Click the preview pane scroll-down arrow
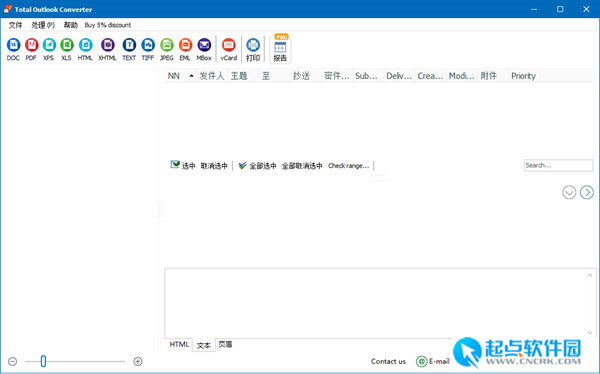600x374 pixels. coord(590,332)
